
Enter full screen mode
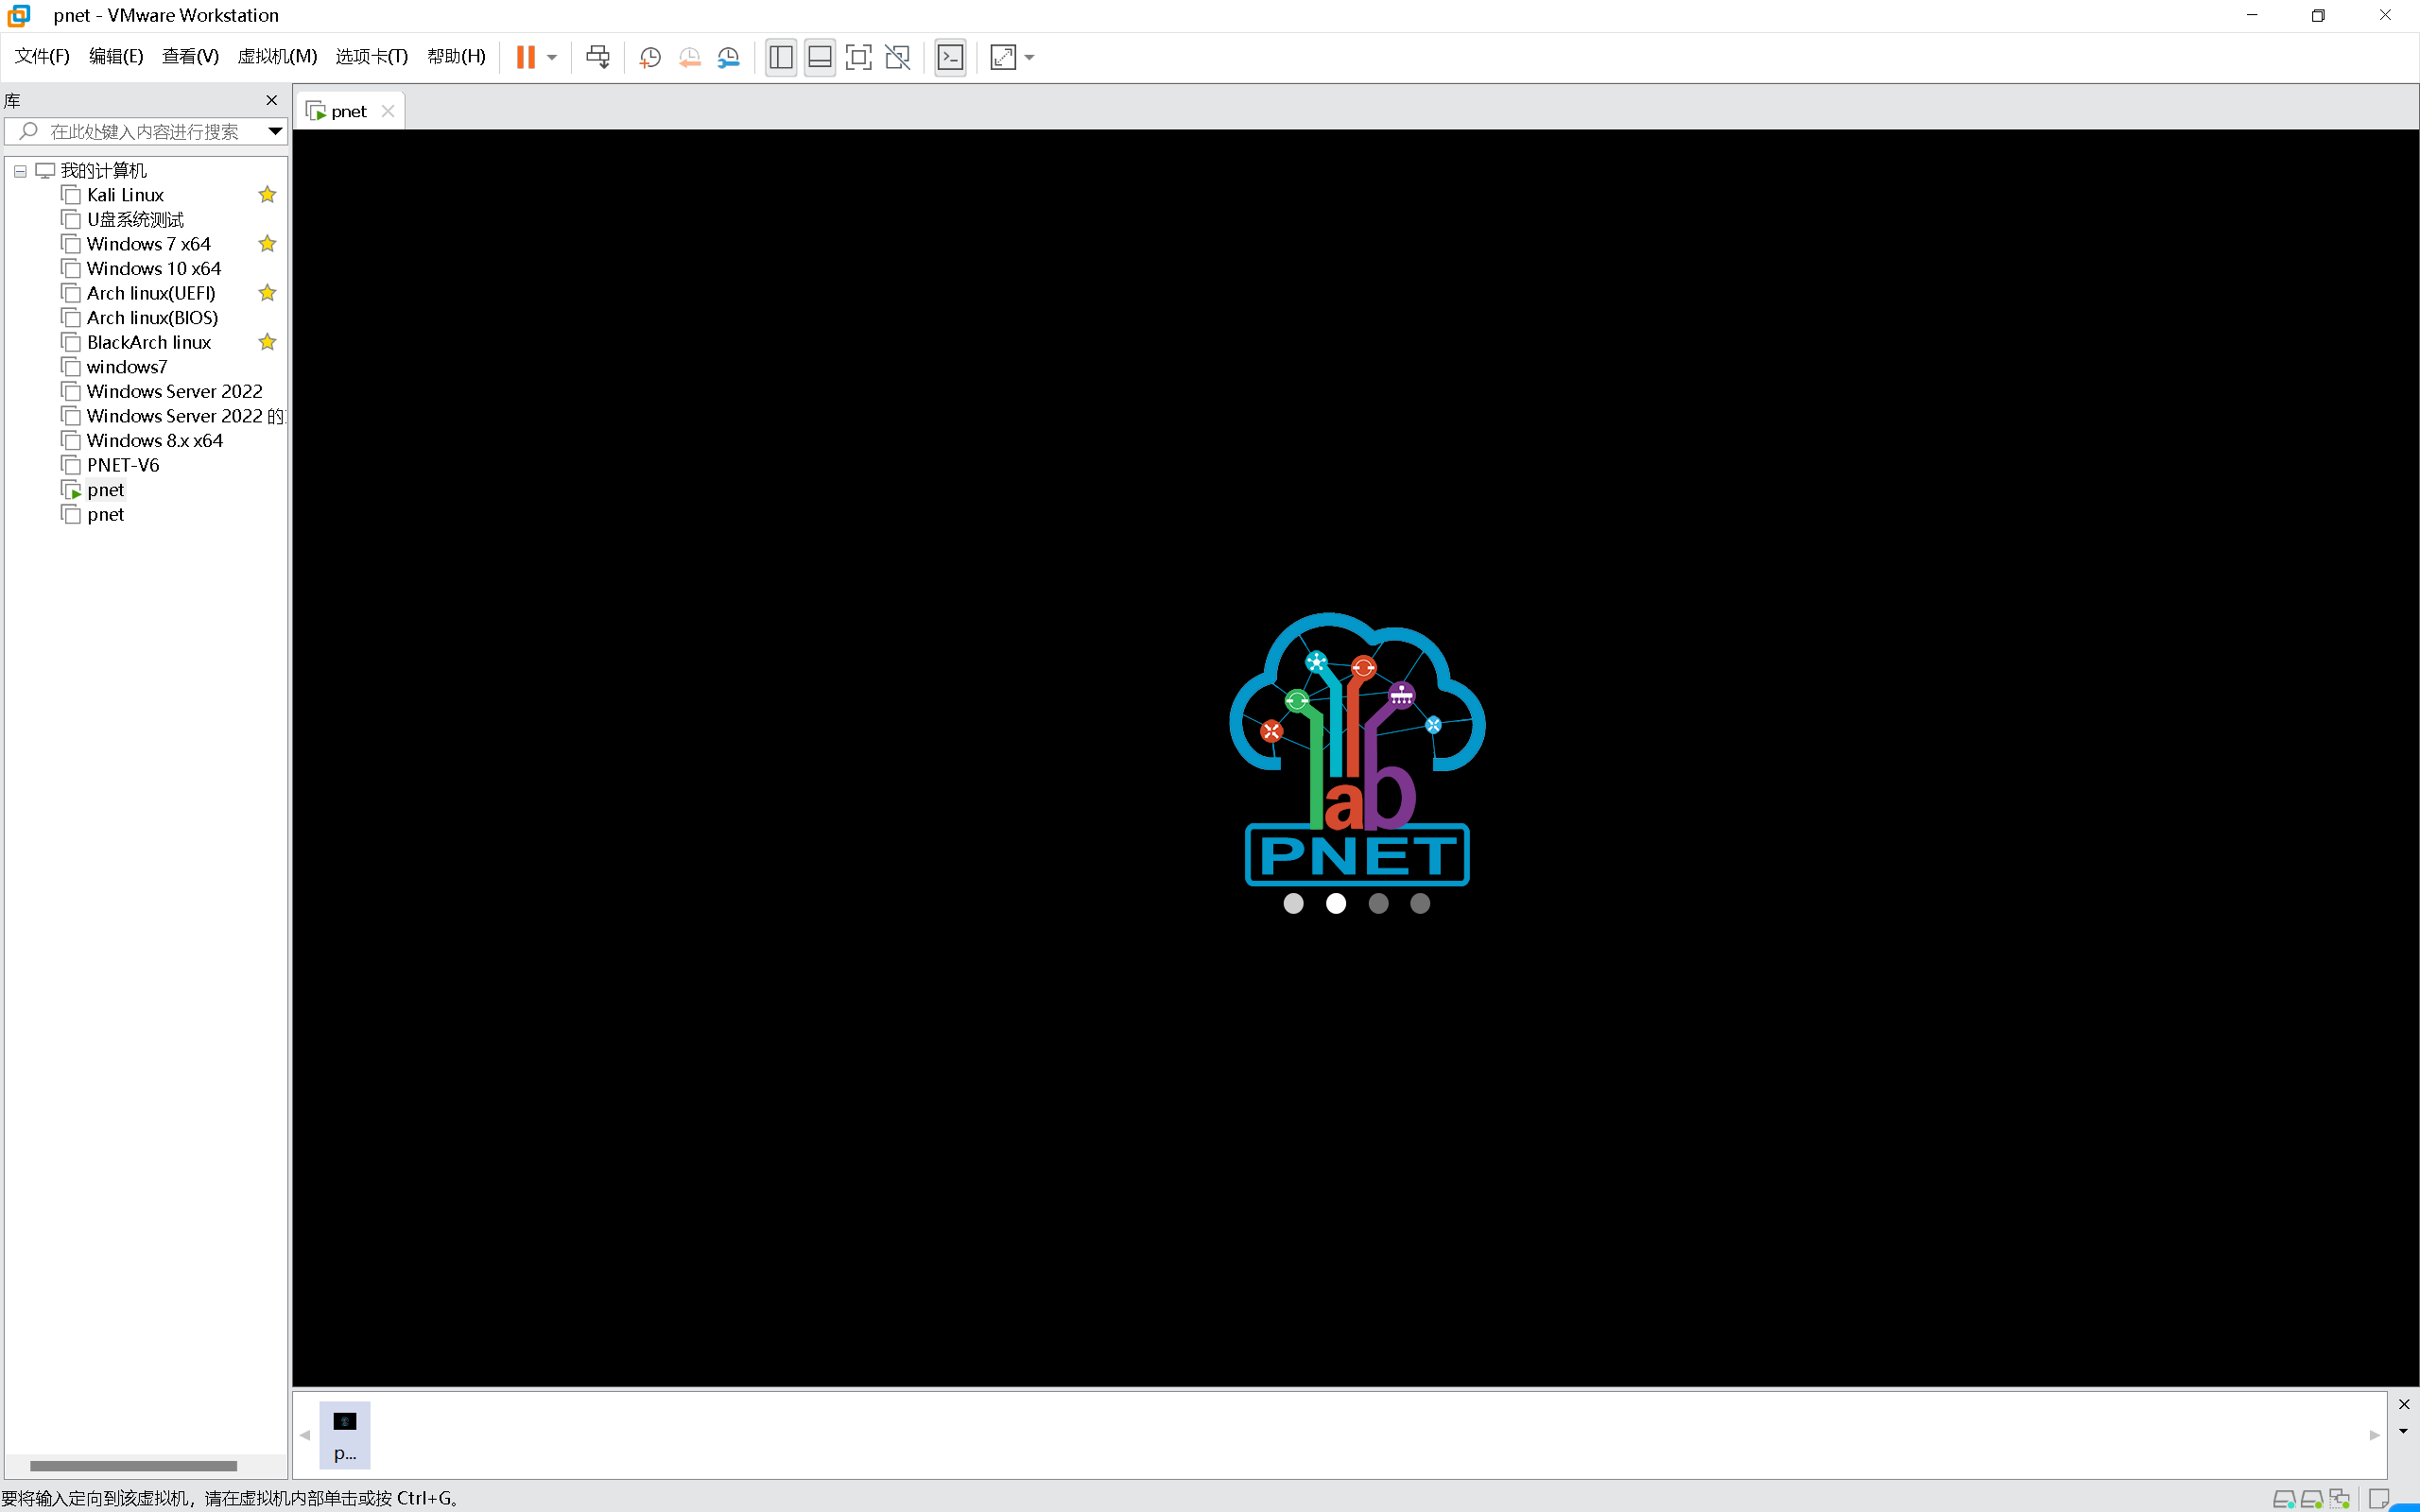(x=858, y=57)
